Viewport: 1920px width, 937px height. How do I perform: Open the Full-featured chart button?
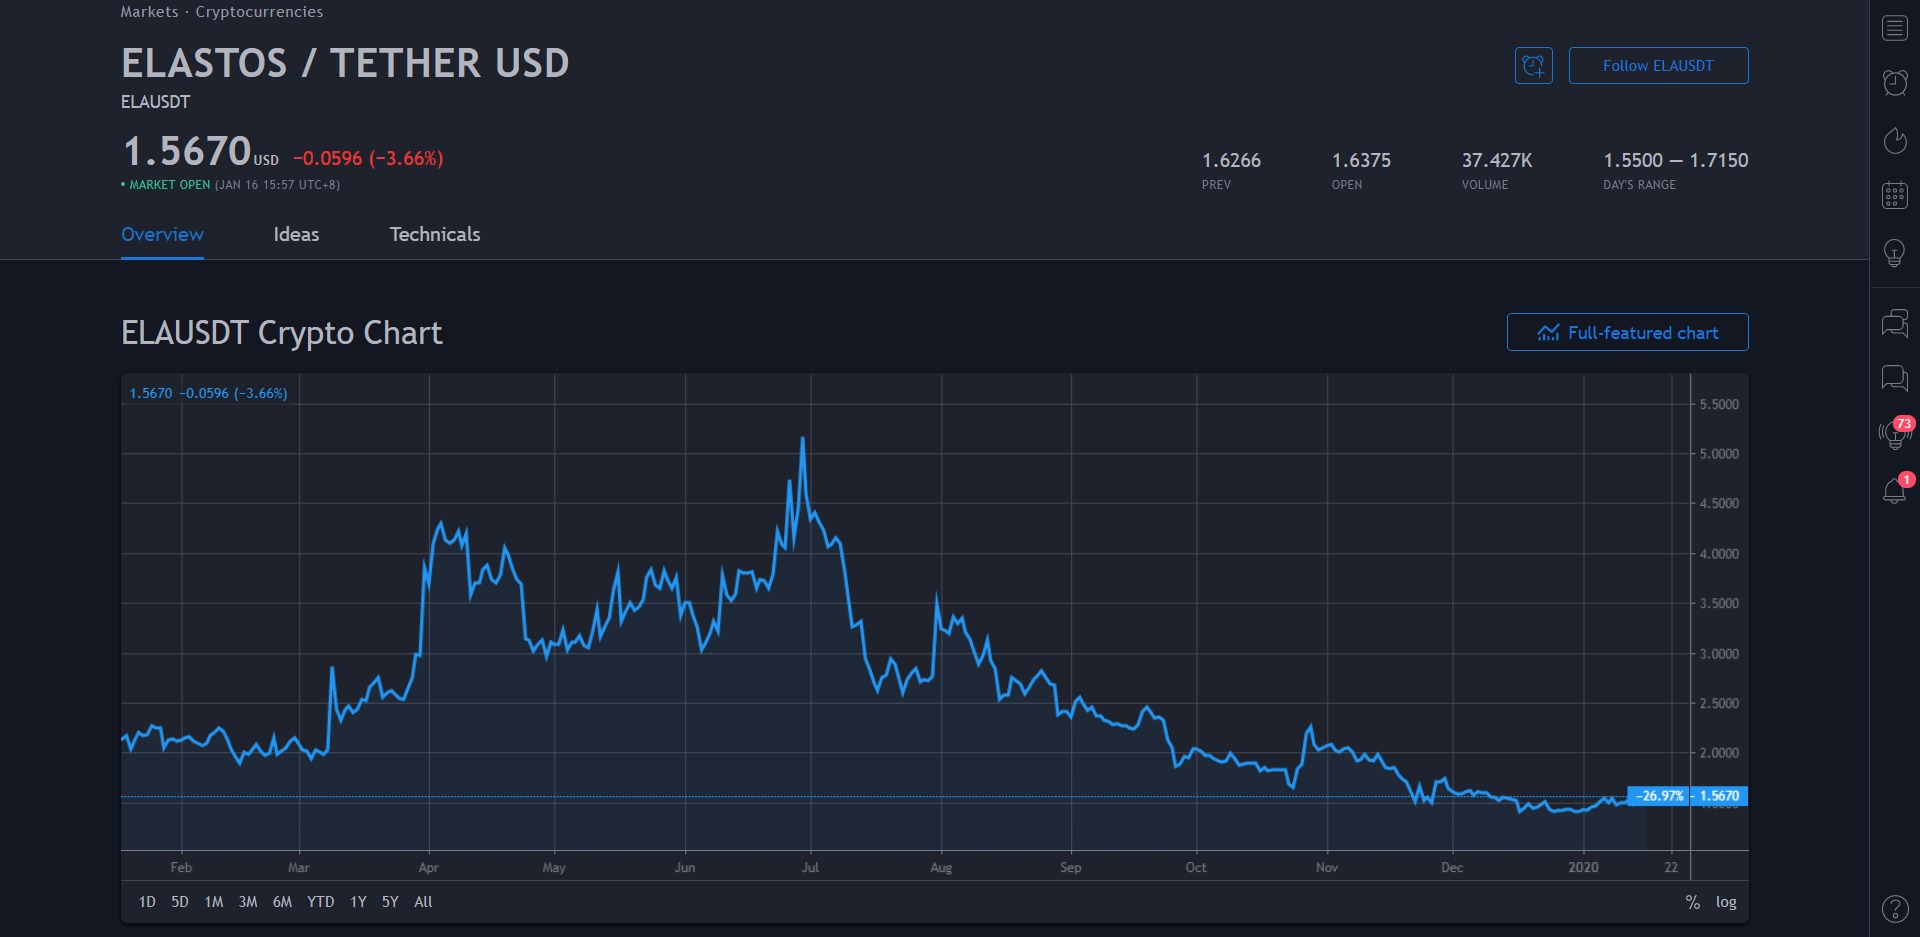pos(1628,332)
